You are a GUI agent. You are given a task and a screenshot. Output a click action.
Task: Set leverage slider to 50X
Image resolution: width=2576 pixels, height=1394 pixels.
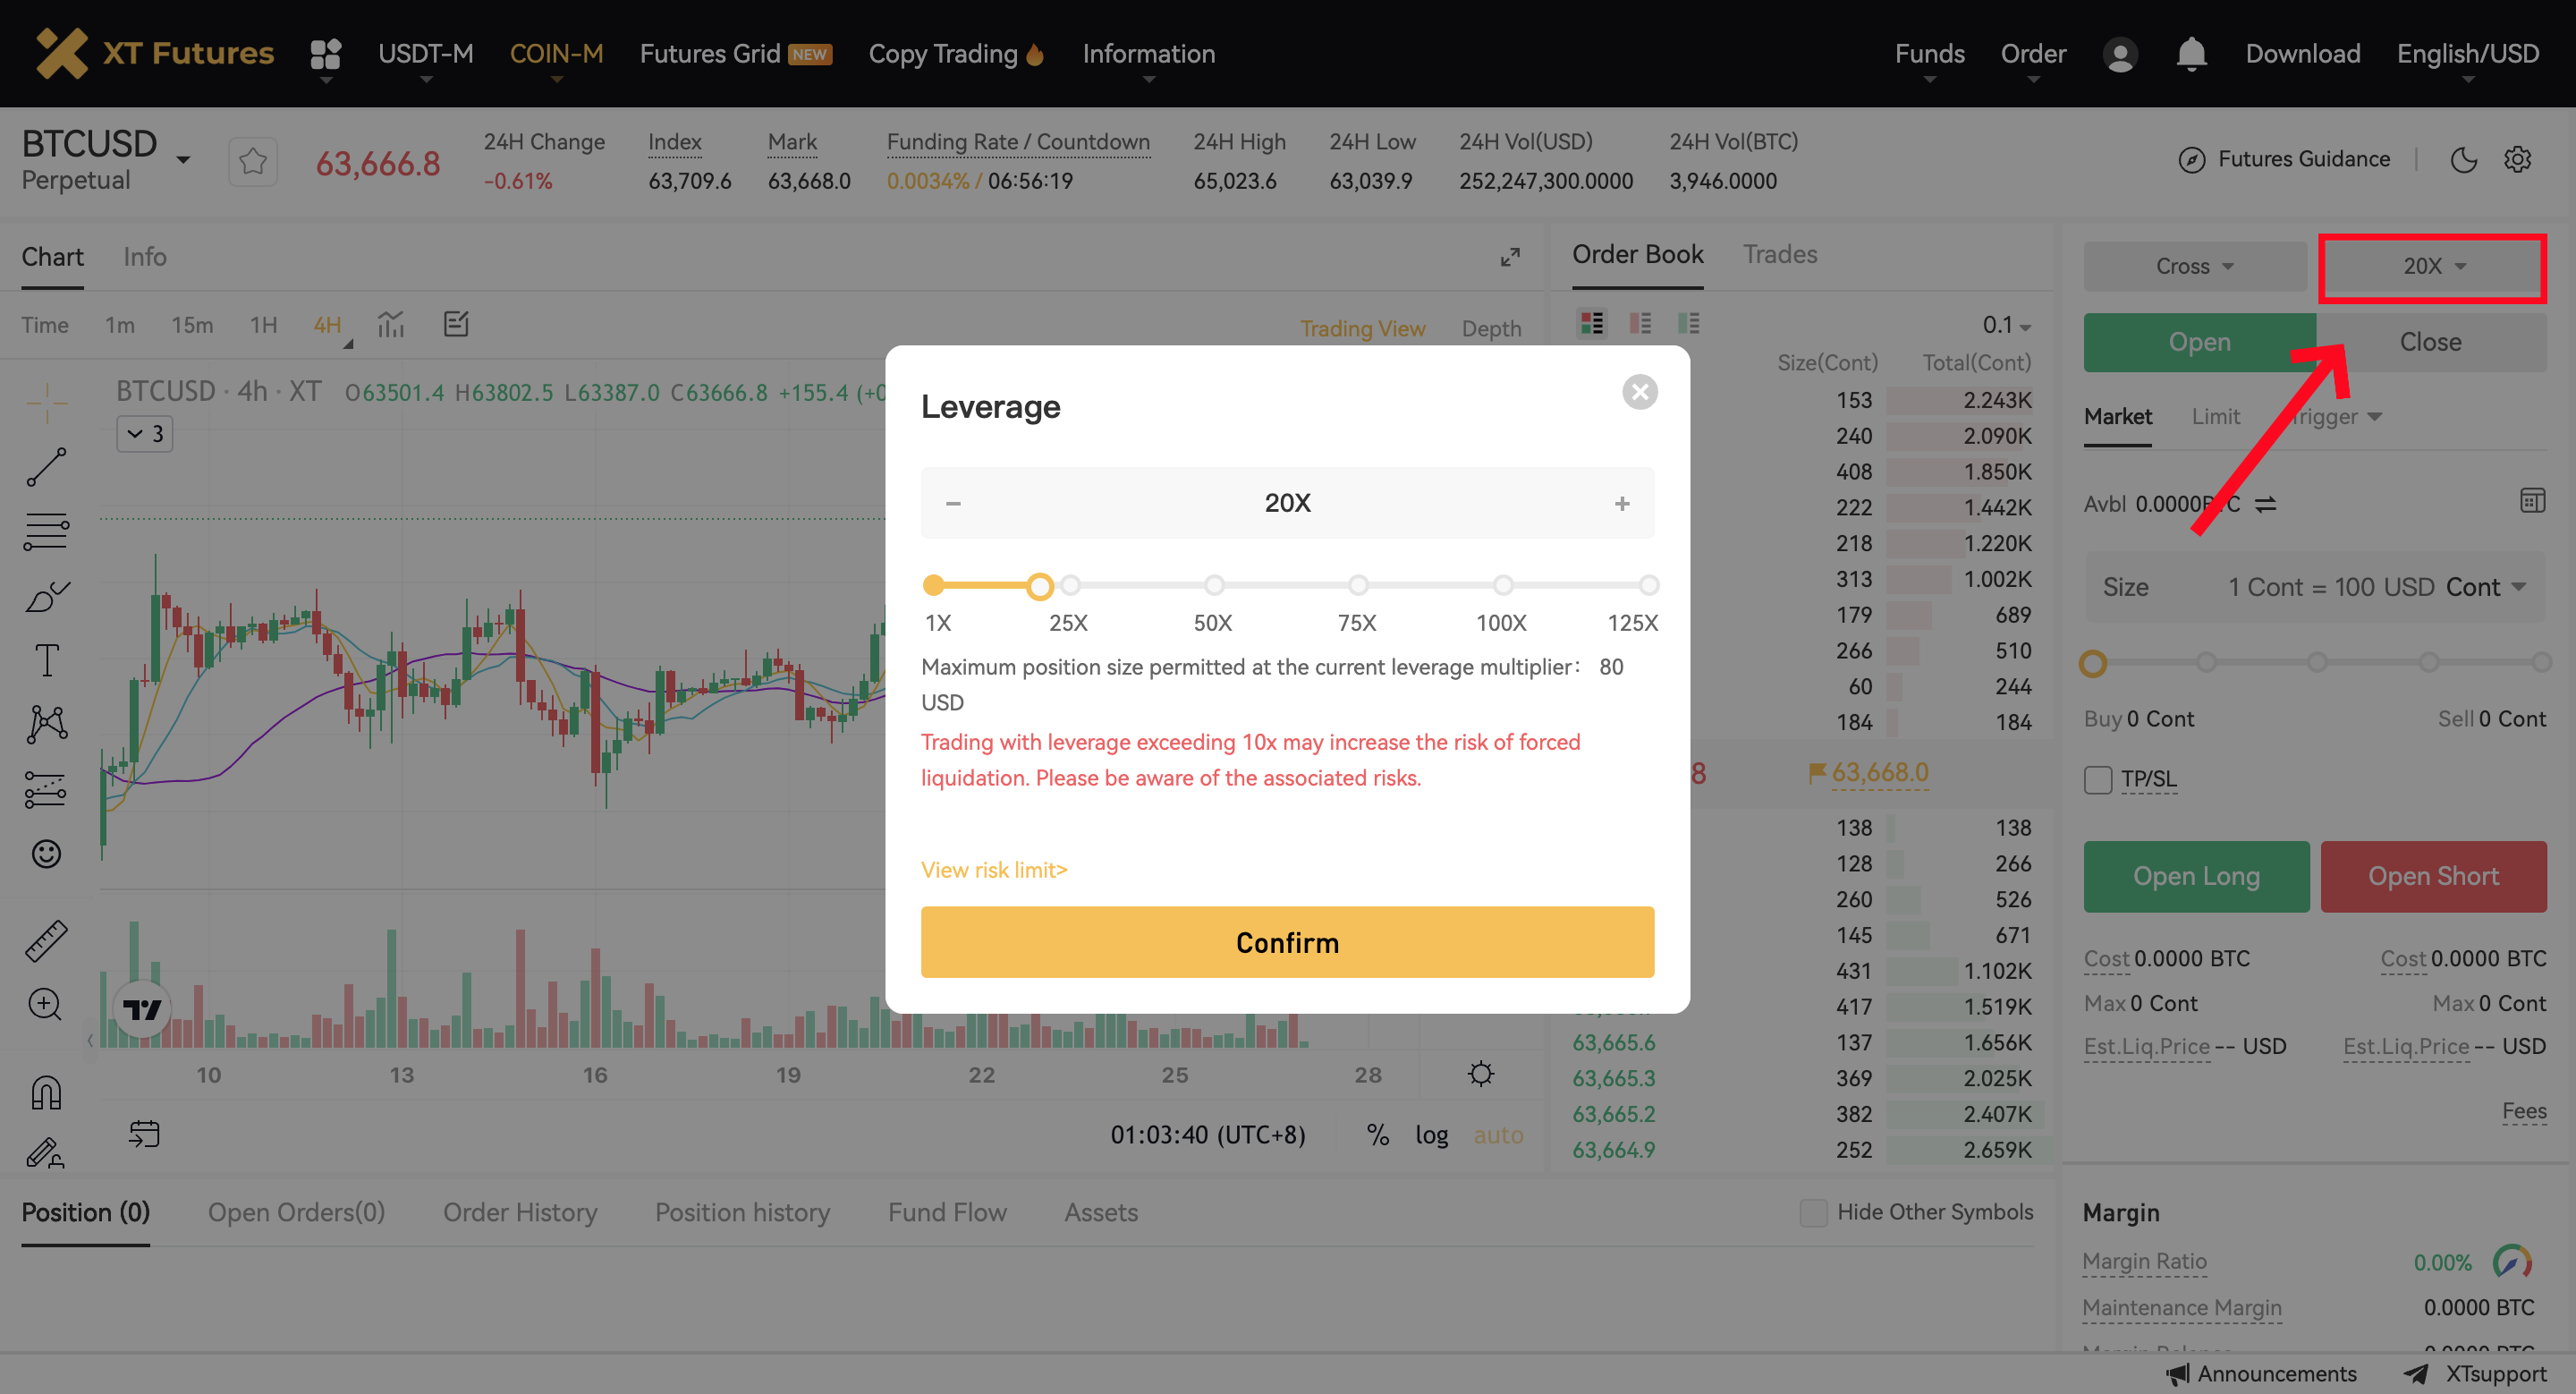pos(1213,585)
